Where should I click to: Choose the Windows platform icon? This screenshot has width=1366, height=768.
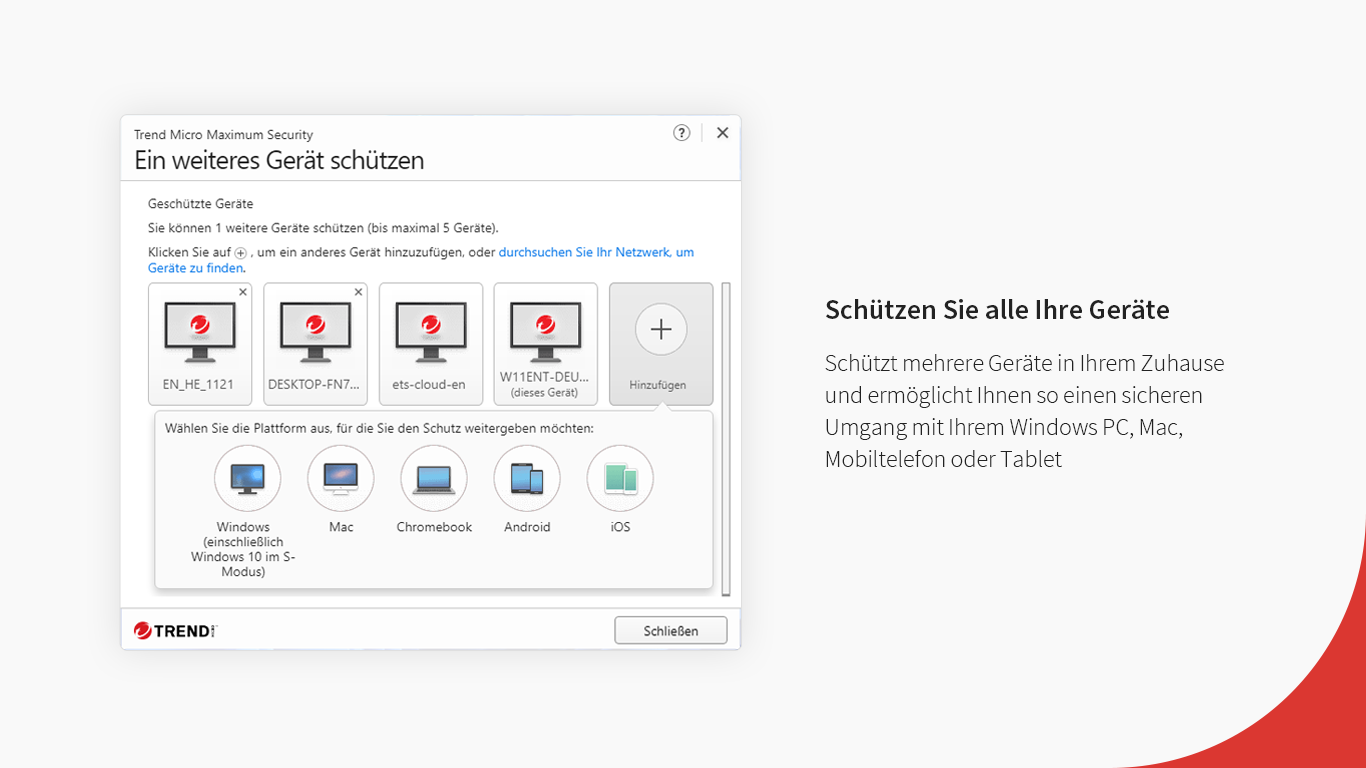pyautogui.click(x=247, y=478)
